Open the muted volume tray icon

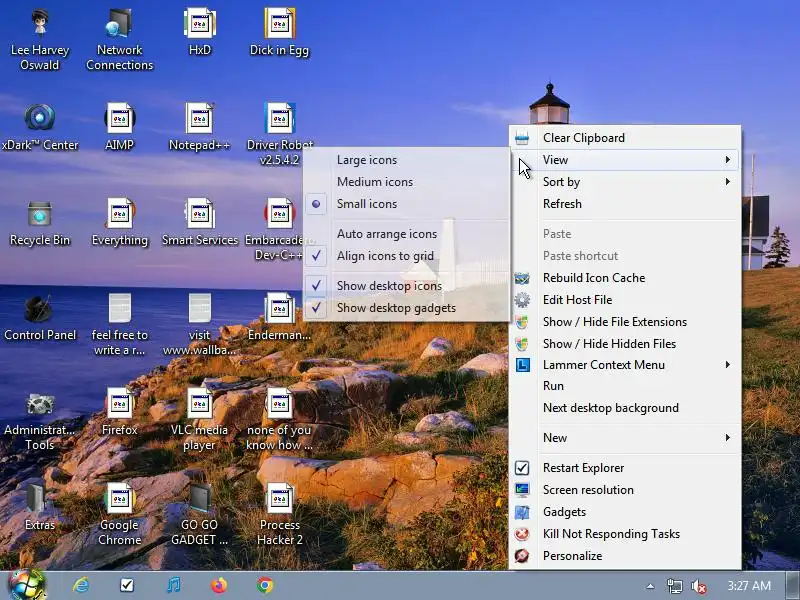click(698, 586)
